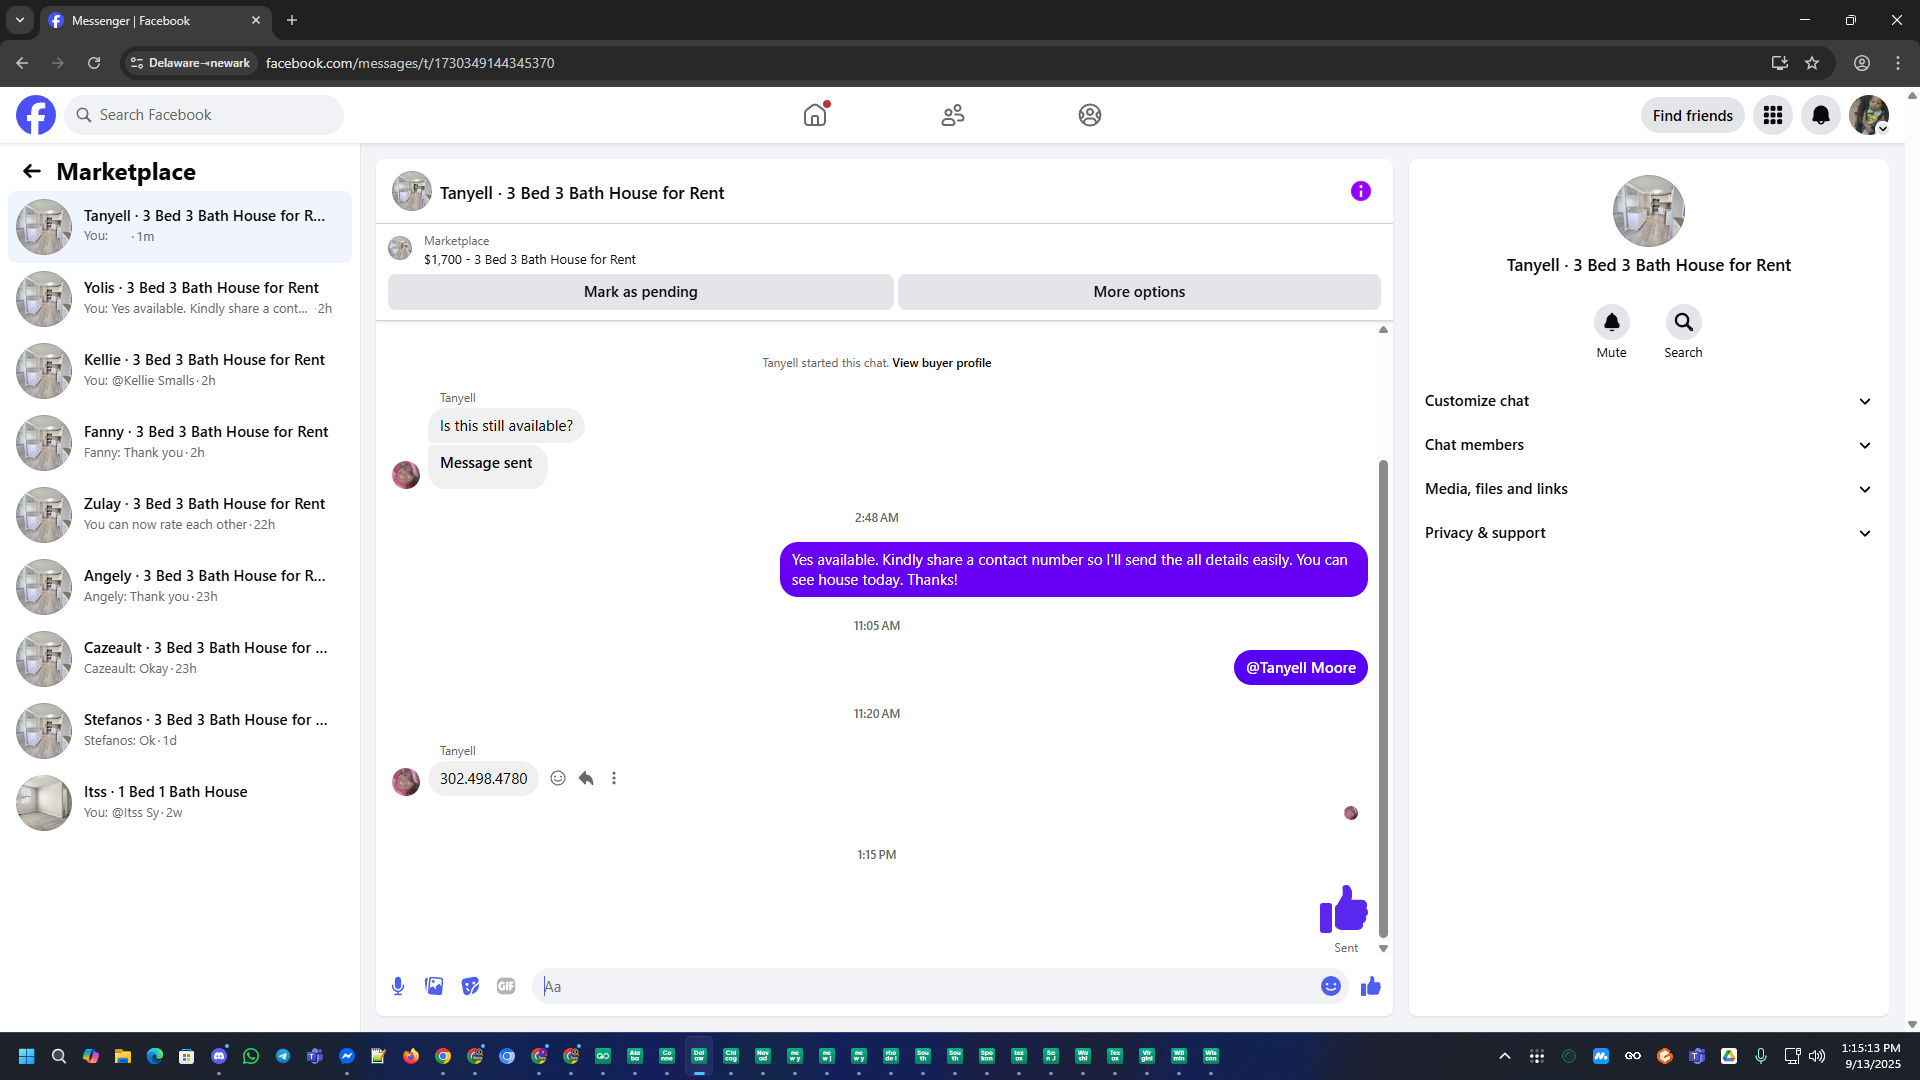Mute this conversation with bell icon
This screenshot has height=1080, width=1920.
1611,323
